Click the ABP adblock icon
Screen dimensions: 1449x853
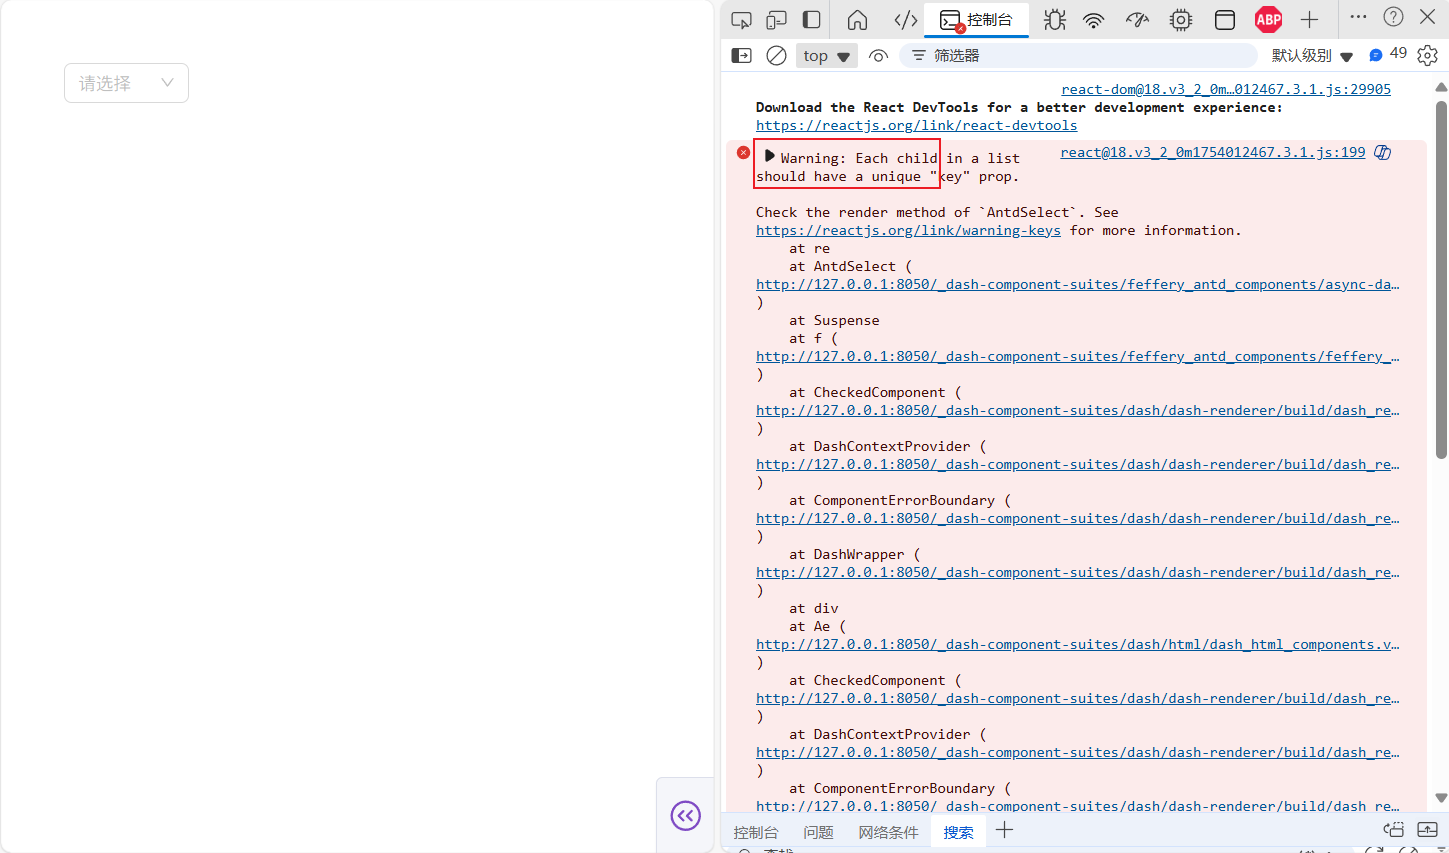click(x=1268, y=19)
